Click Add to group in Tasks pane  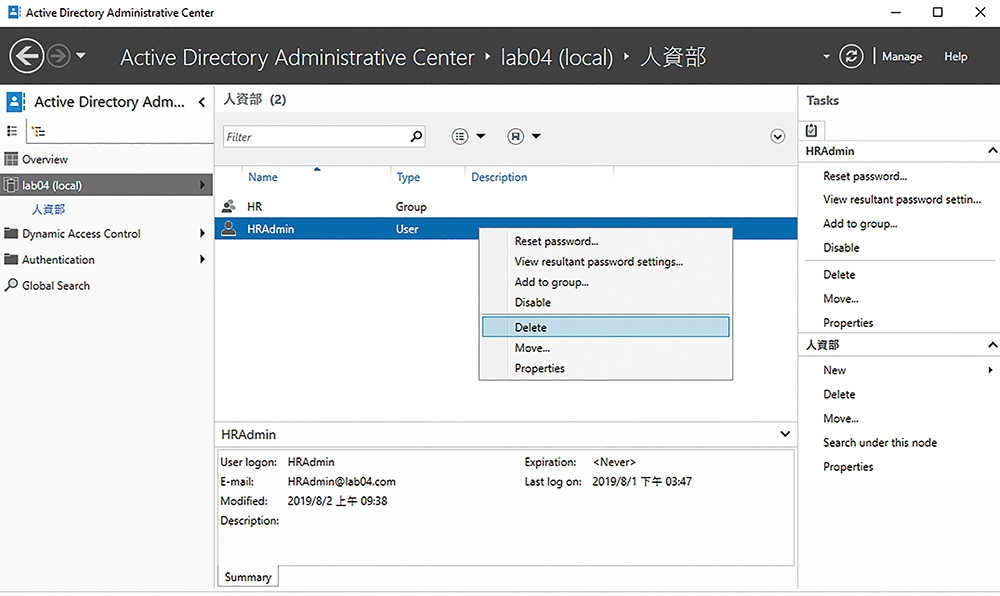[860, 224]
